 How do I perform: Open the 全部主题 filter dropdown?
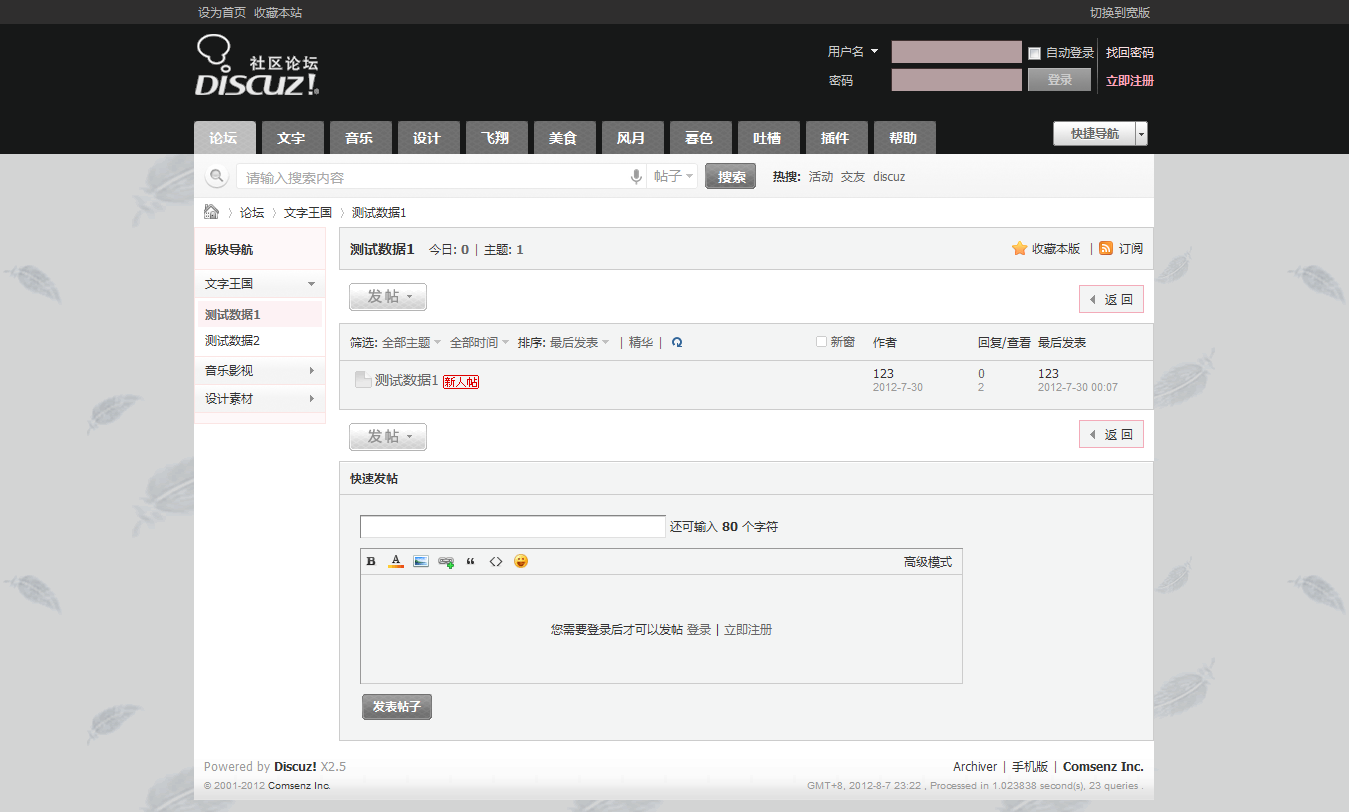point(411,342)
